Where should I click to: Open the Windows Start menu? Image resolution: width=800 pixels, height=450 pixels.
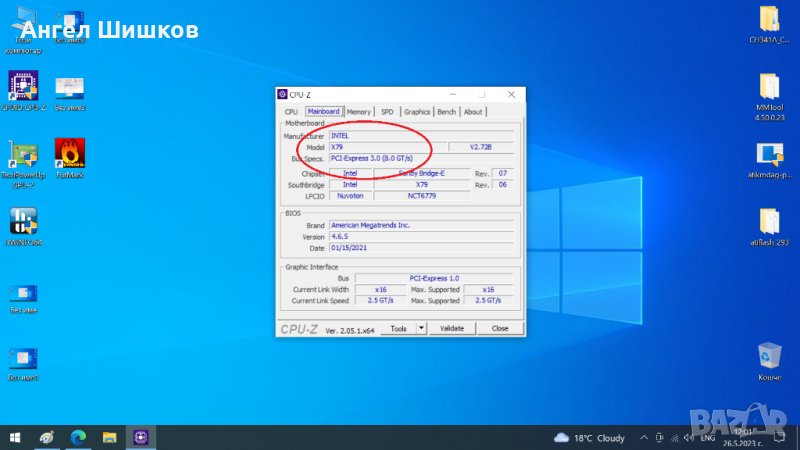click(x=14, y=438)
